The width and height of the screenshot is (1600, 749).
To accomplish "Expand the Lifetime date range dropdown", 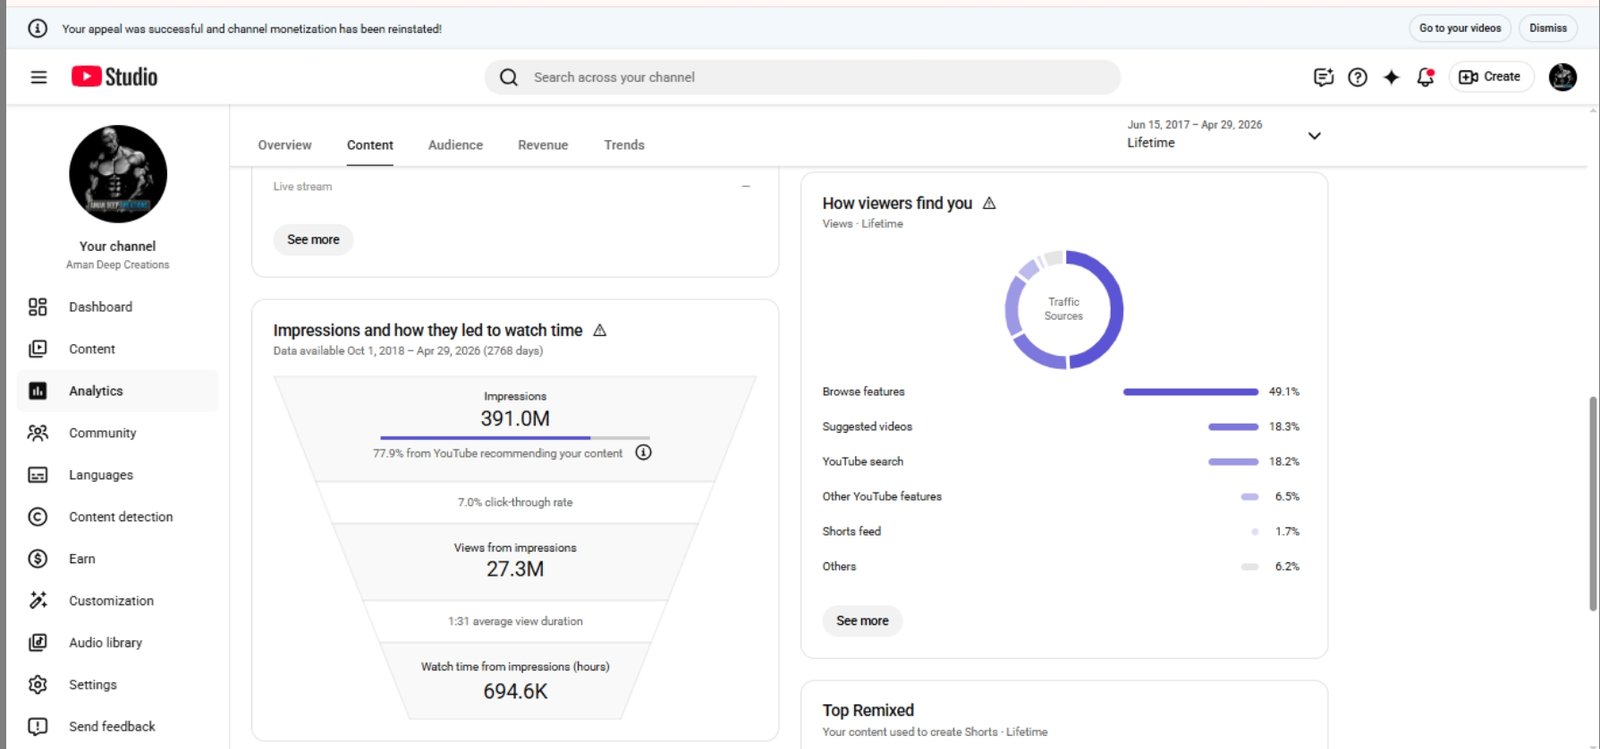I will click(1314, 135).
